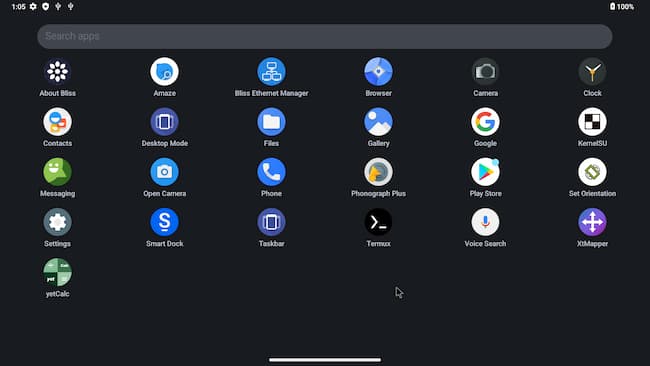Tap the battery indicator showing 100%
Screen dimensions: 650x366
(x=621, y=7)
